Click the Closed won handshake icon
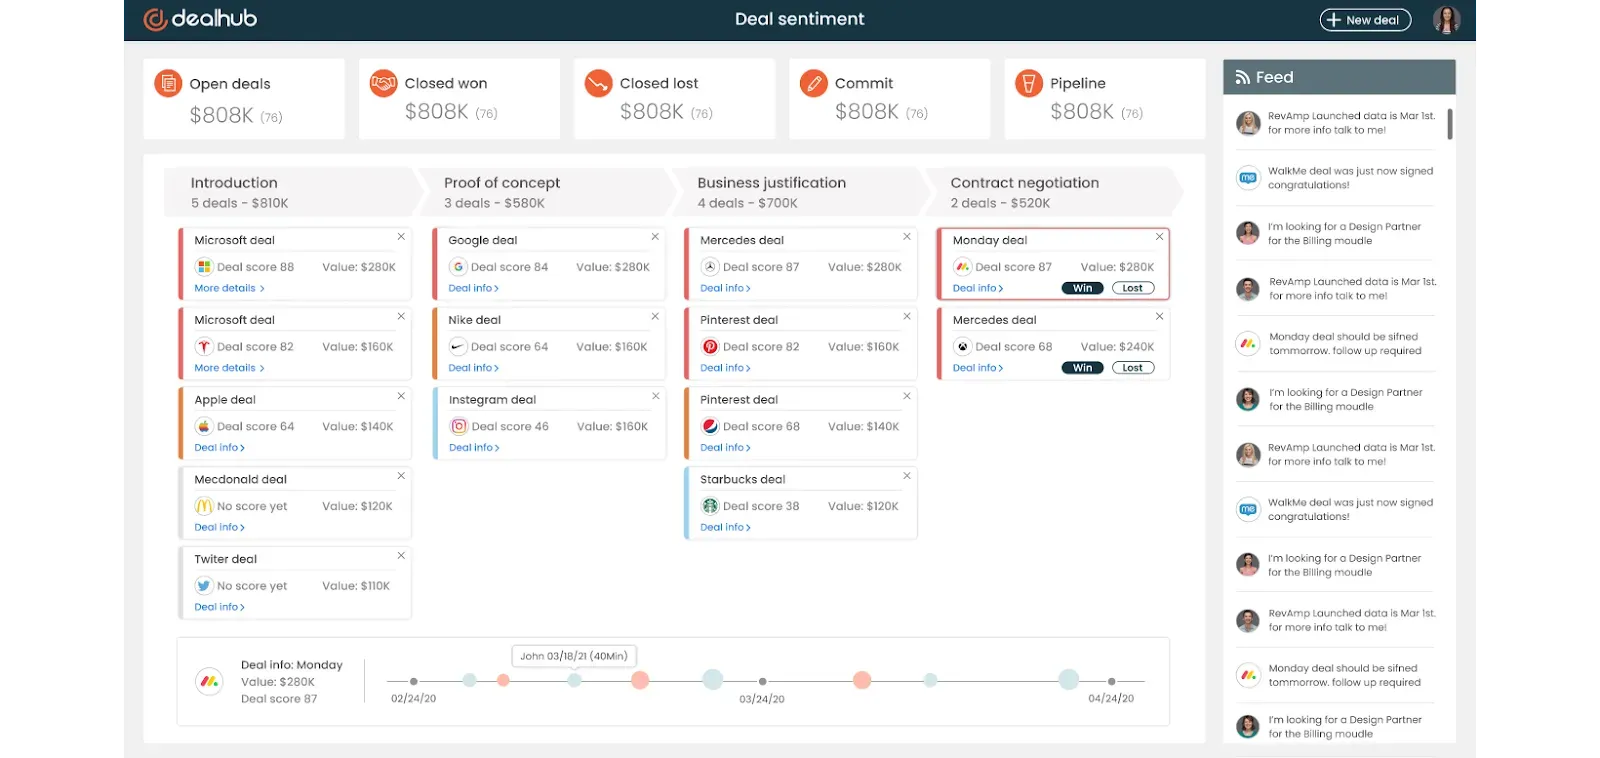 coord(383,83)
